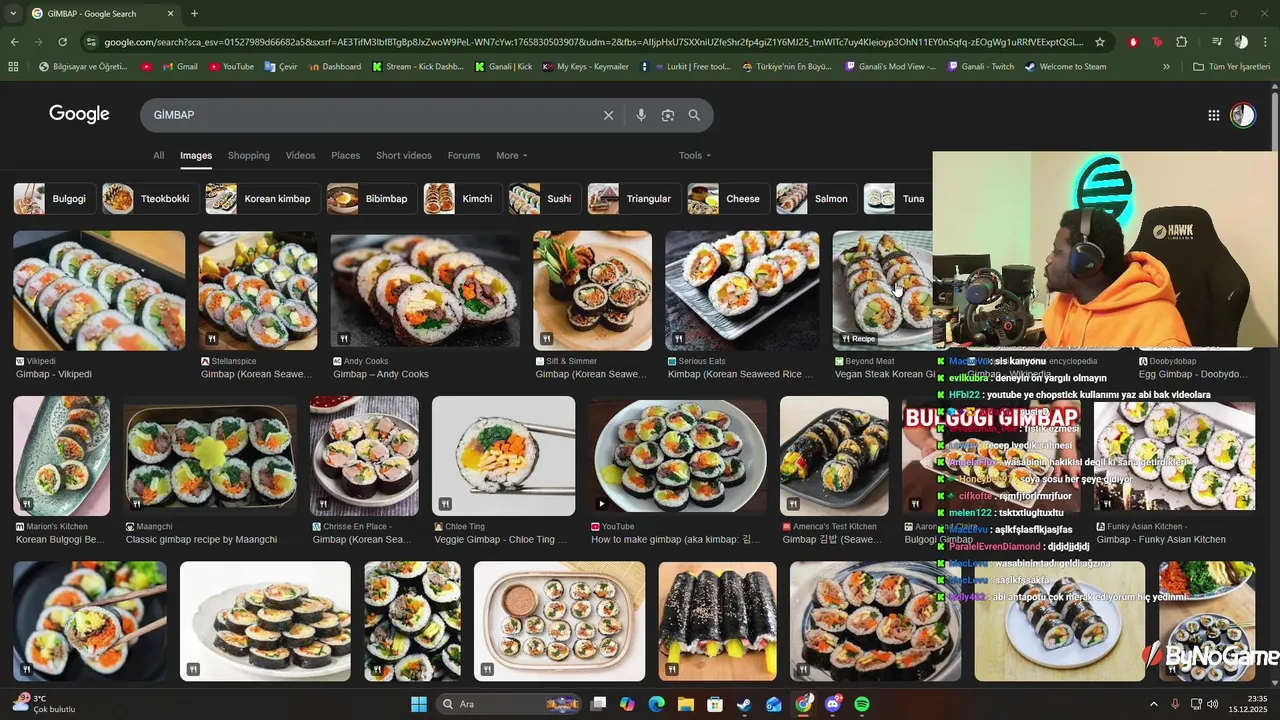1280x720 pixels.
Task: Open YouTube bookmark
Action: 231,67
